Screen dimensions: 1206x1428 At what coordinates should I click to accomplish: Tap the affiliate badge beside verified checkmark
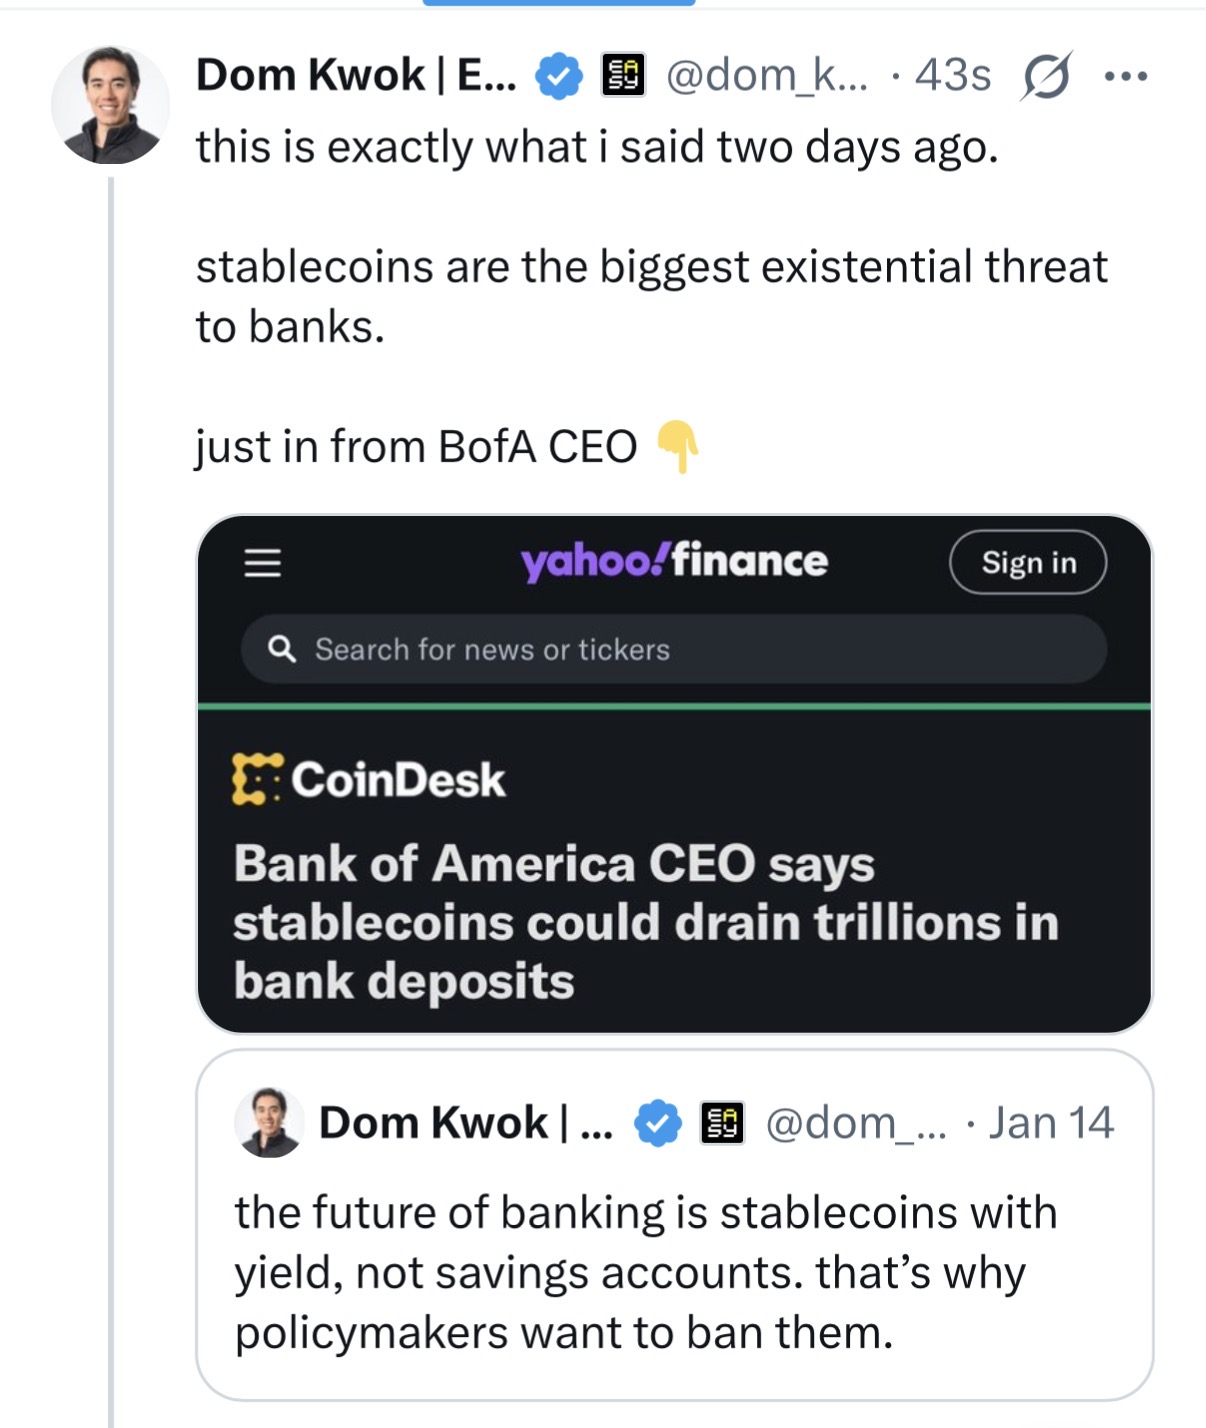tap(623, 75)
